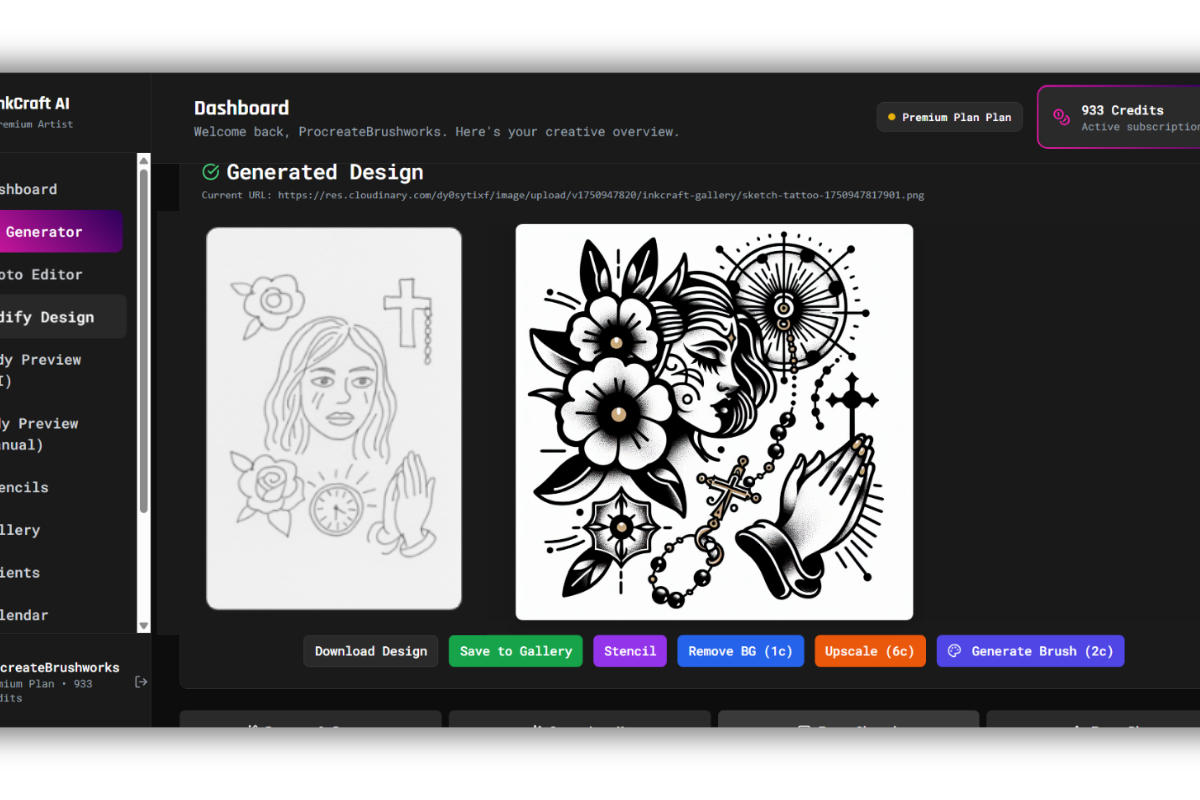Image resolution: width=1200 pixels, height=800 pixels.
Task: Open the Calendar section
Action: coord(24,615)
